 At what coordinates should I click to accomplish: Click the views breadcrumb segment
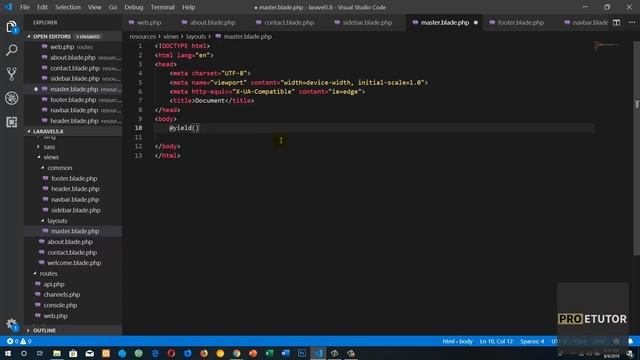click(171, 36)
